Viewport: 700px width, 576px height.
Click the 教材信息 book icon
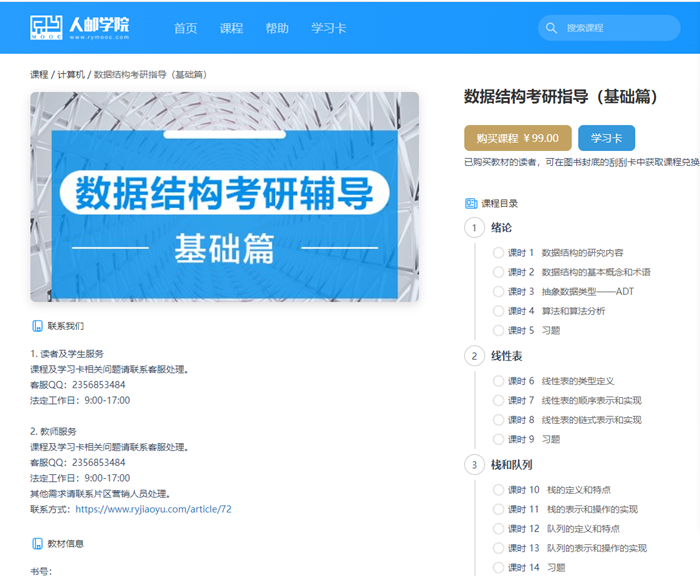[x=37, y=544]
